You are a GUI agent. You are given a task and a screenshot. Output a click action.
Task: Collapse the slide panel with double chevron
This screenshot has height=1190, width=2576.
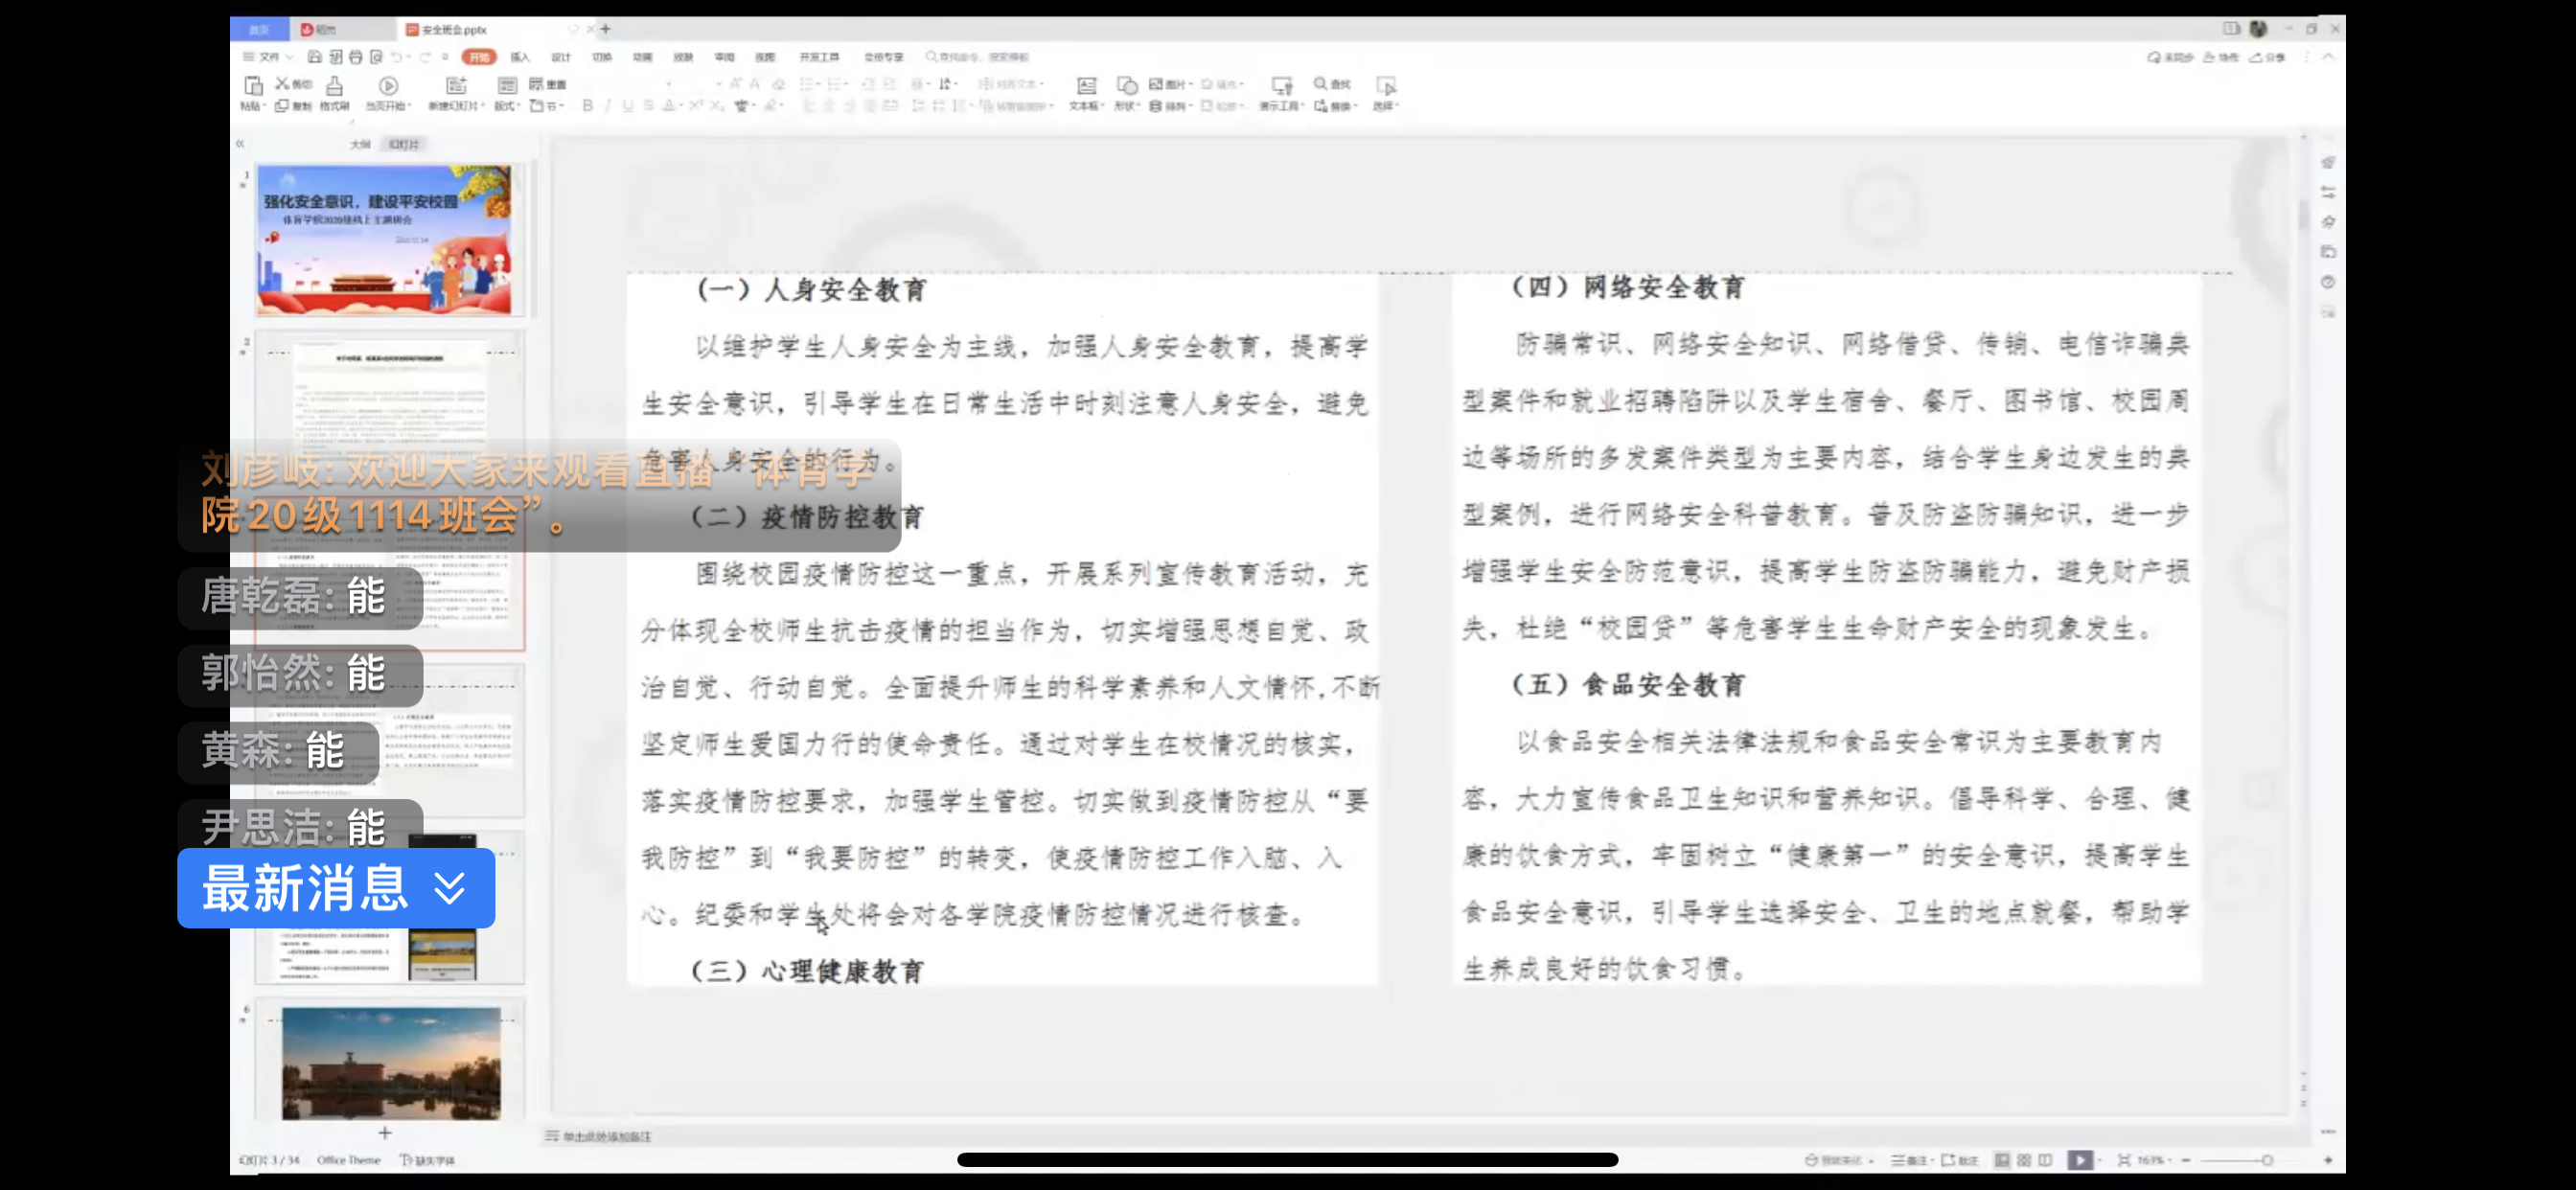point(240,144)
